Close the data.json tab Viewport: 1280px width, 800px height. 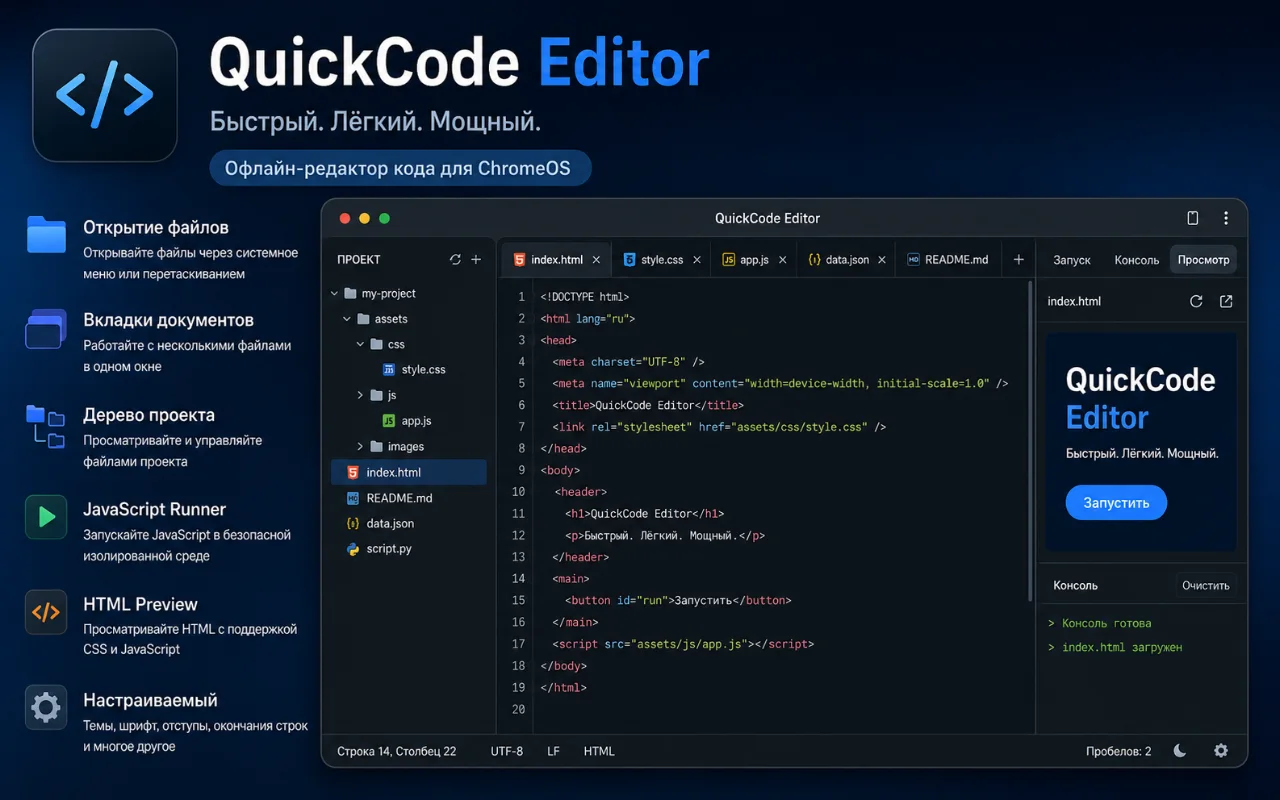(882, 260)
